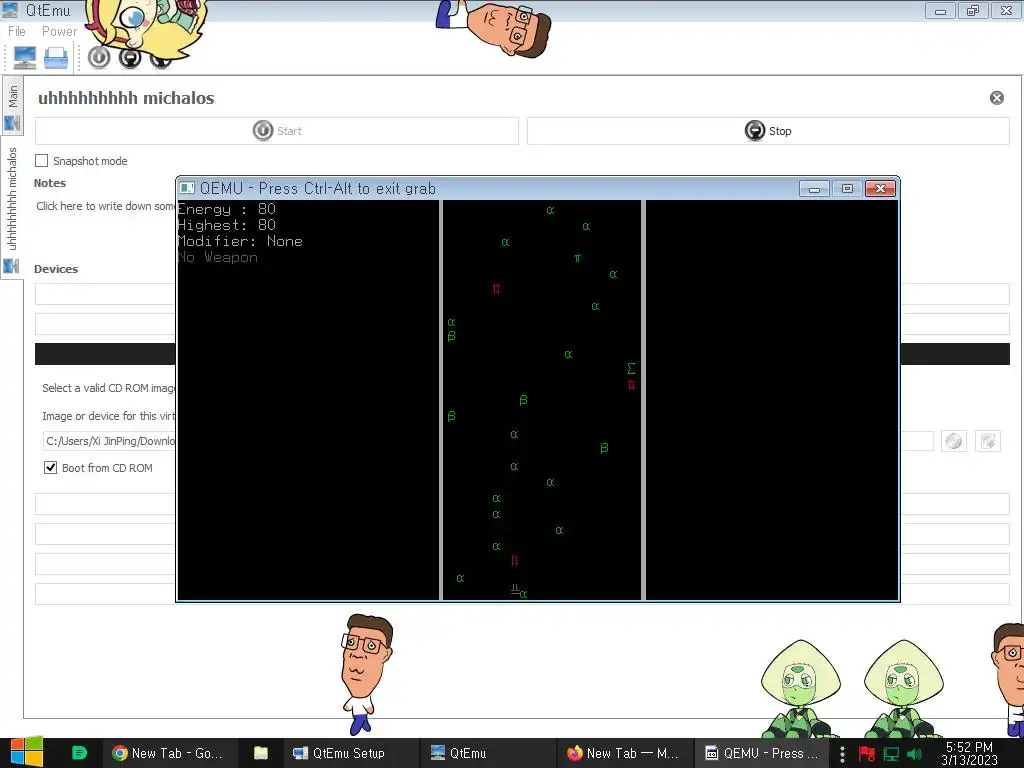Click the new virtual machine computer icon in toolbar
Screen dimensions: 1024x768
pos(25,57)
